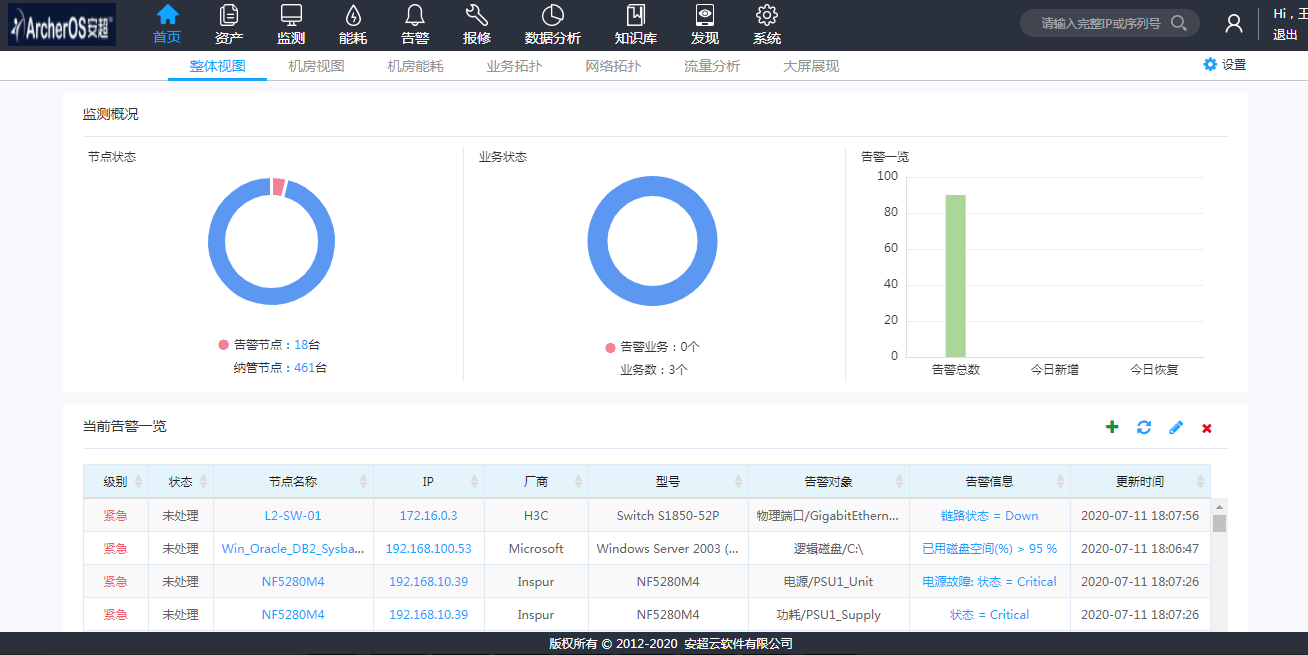Edit alerts using the pencil icon
The height and width of the screenshot is (655, 1308).
(1176, 427)
